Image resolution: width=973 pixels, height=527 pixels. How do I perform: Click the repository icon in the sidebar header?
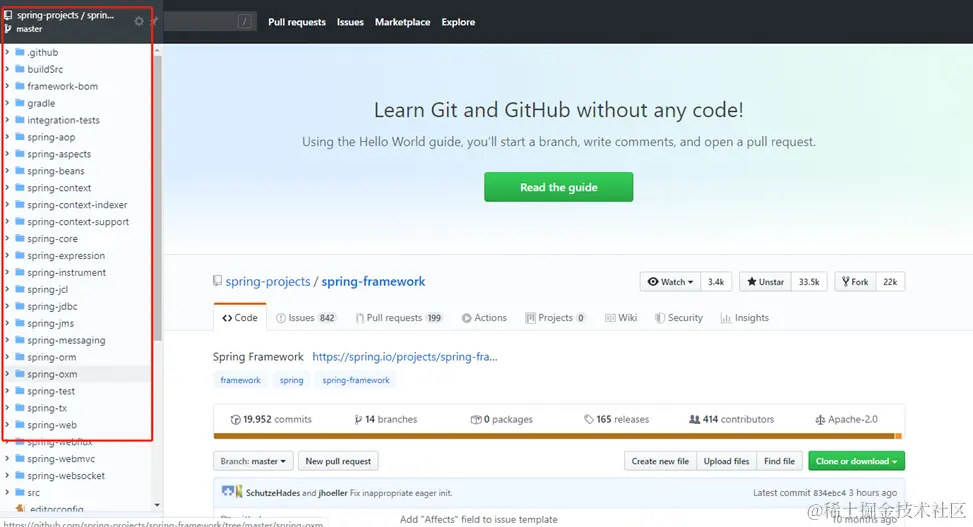point(8,15)
